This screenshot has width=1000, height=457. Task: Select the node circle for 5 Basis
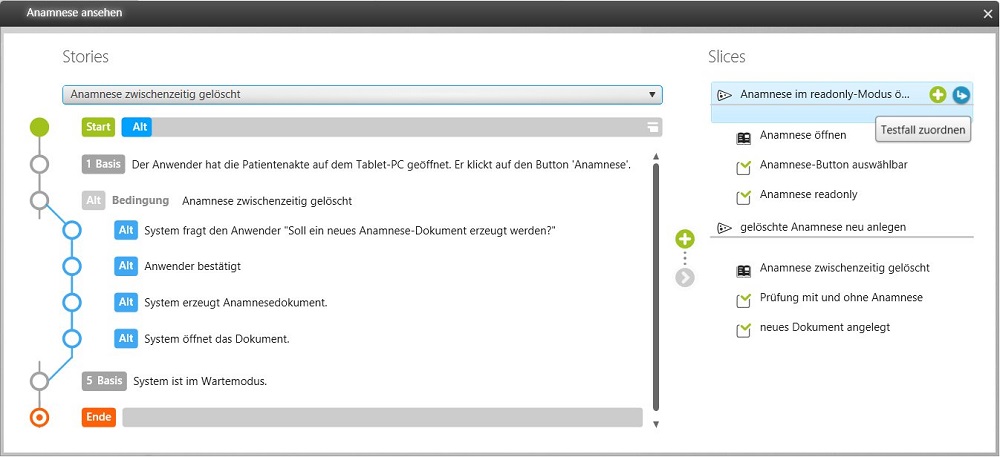[40, 381]
